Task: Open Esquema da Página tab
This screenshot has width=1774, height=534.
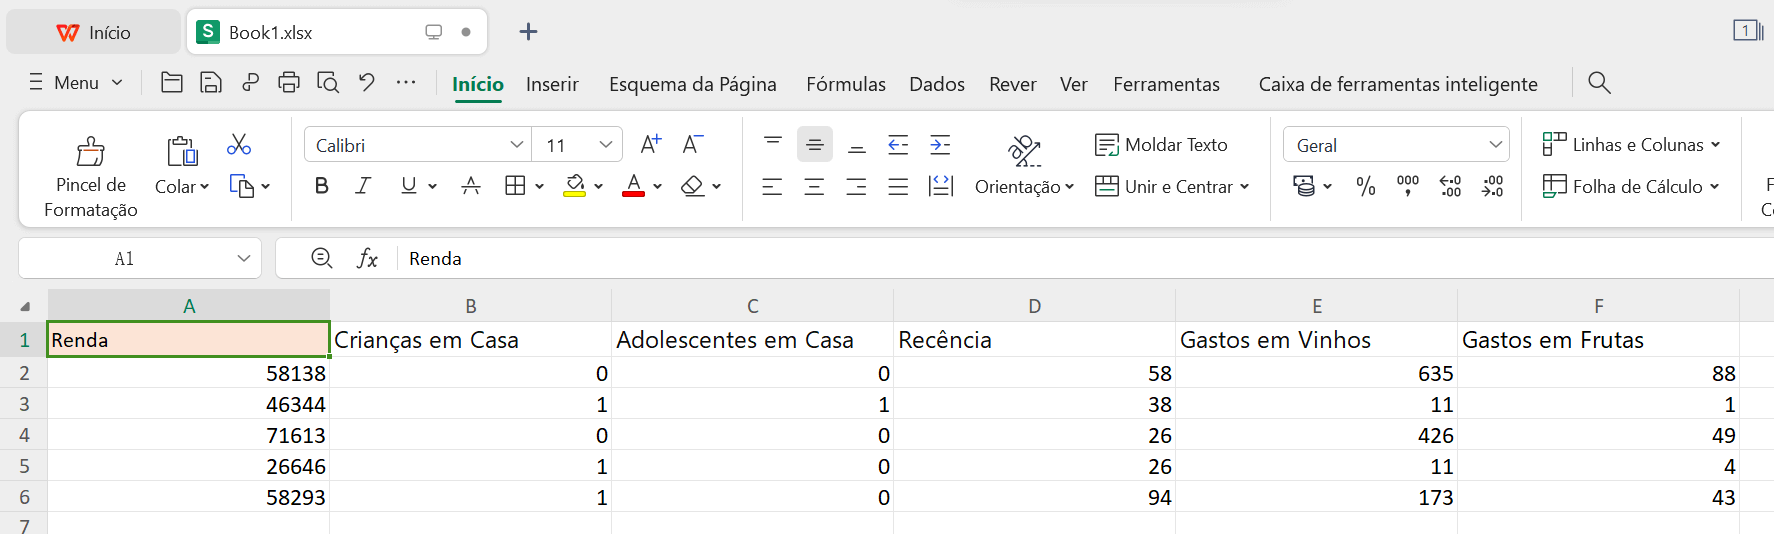Action: 693,84
